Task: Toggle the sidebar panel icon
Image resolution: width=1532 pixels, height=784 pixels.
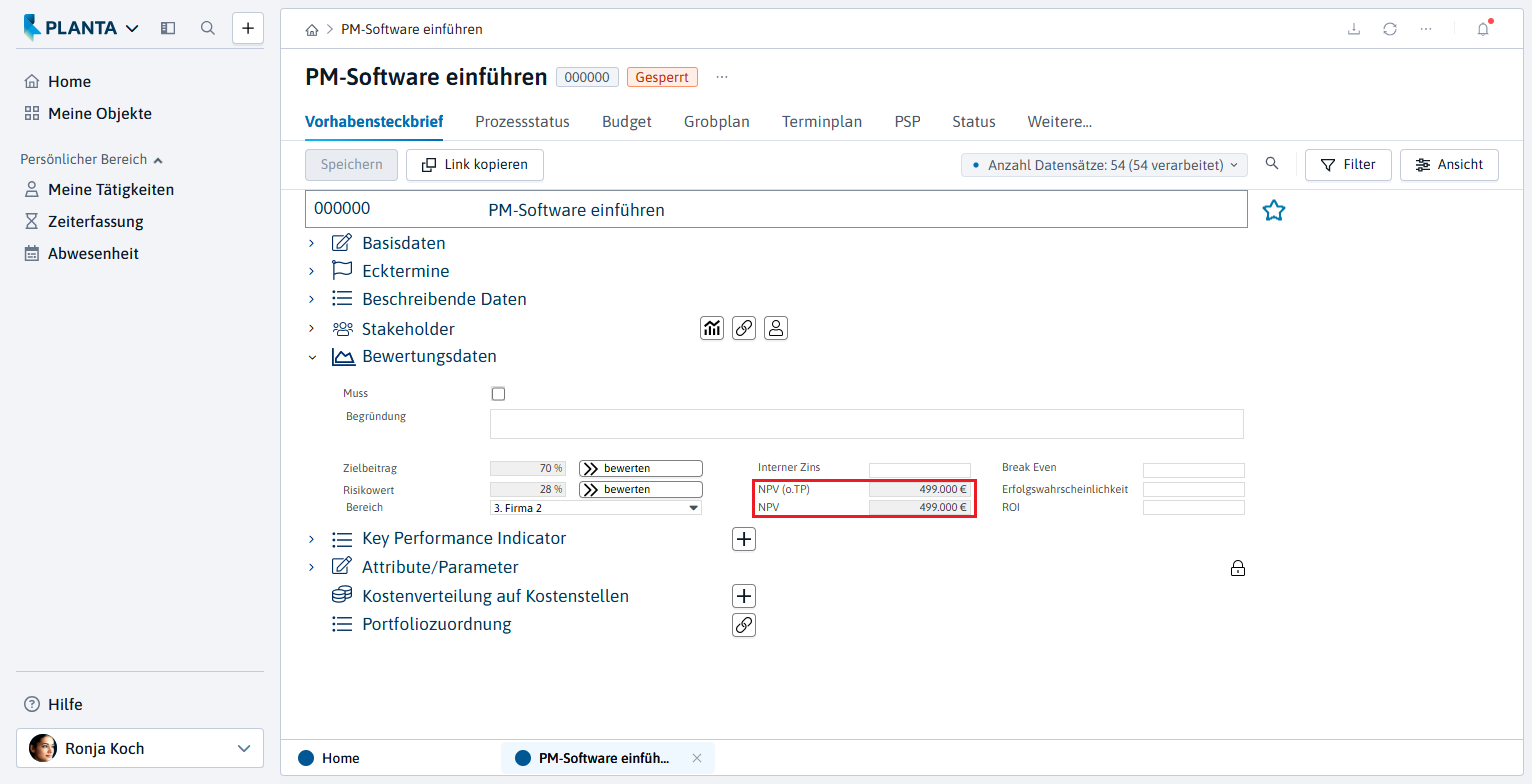Action: 168,28
